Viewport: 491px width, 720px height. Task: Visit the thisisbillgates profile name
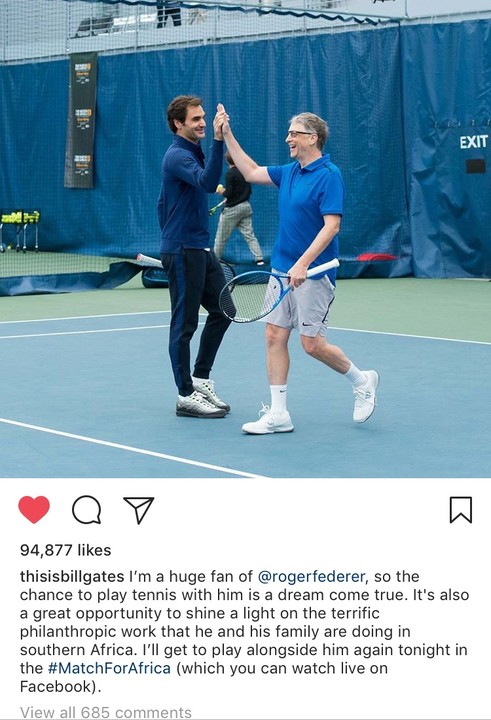(x=72, y=576)
